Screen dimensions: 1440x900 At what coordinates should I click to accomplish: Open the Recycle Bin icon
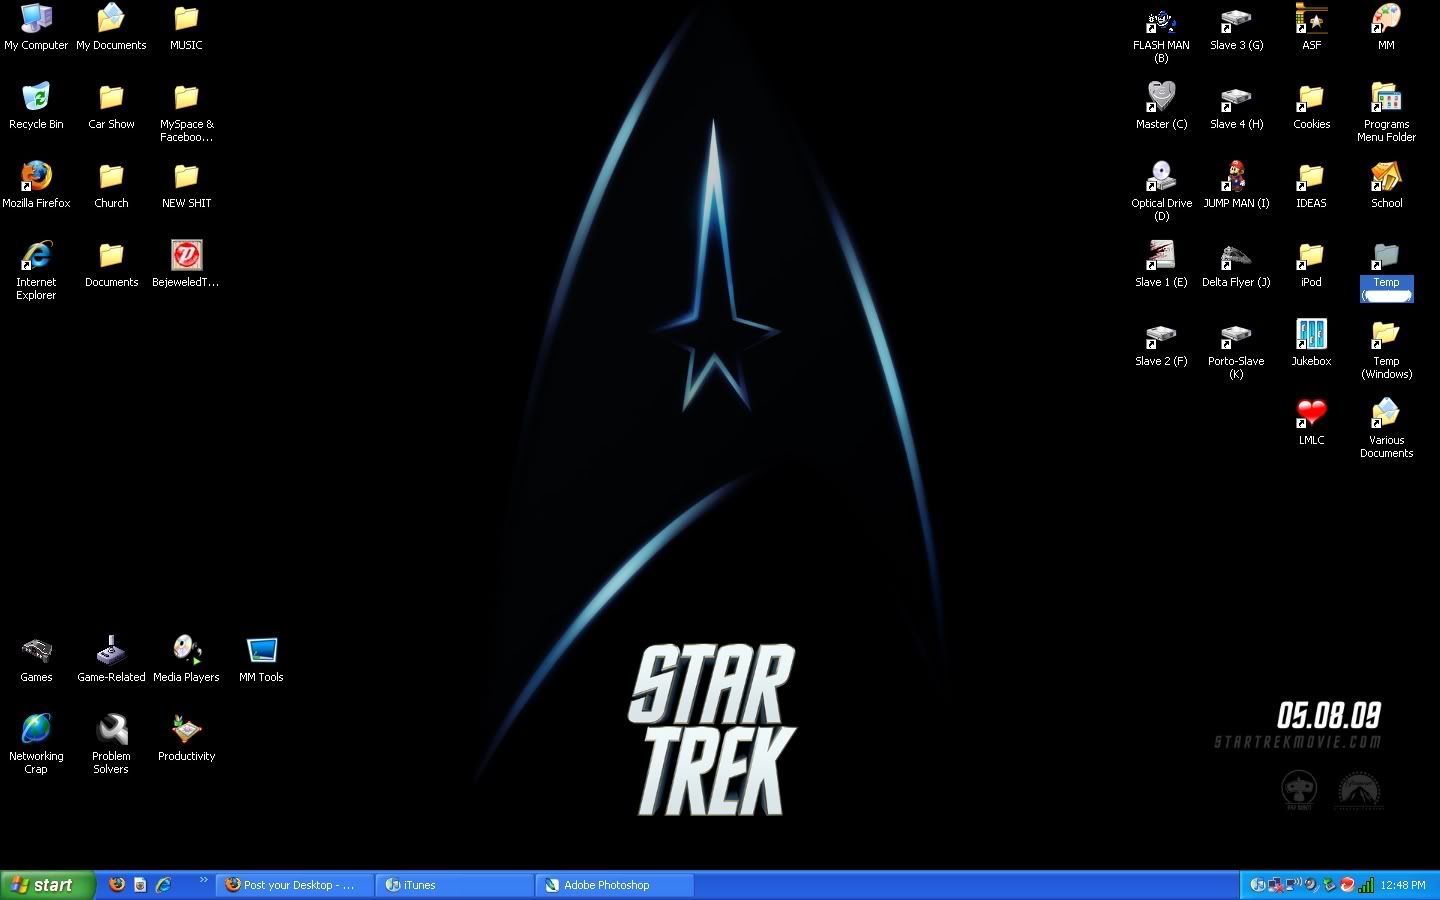pyautogui.click(x=36, y=106)
